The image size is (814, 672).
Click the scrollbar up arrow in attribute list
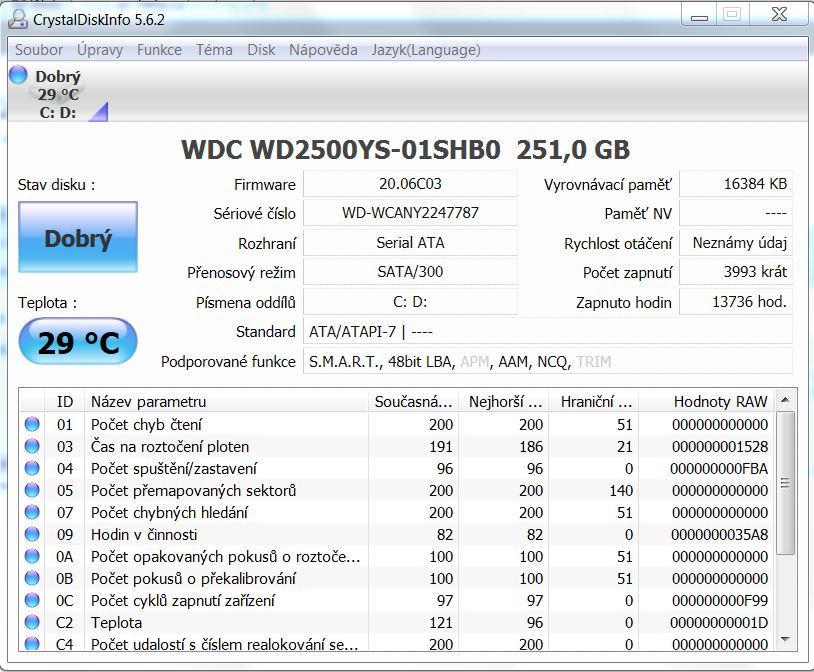click(x=785, y=399)
